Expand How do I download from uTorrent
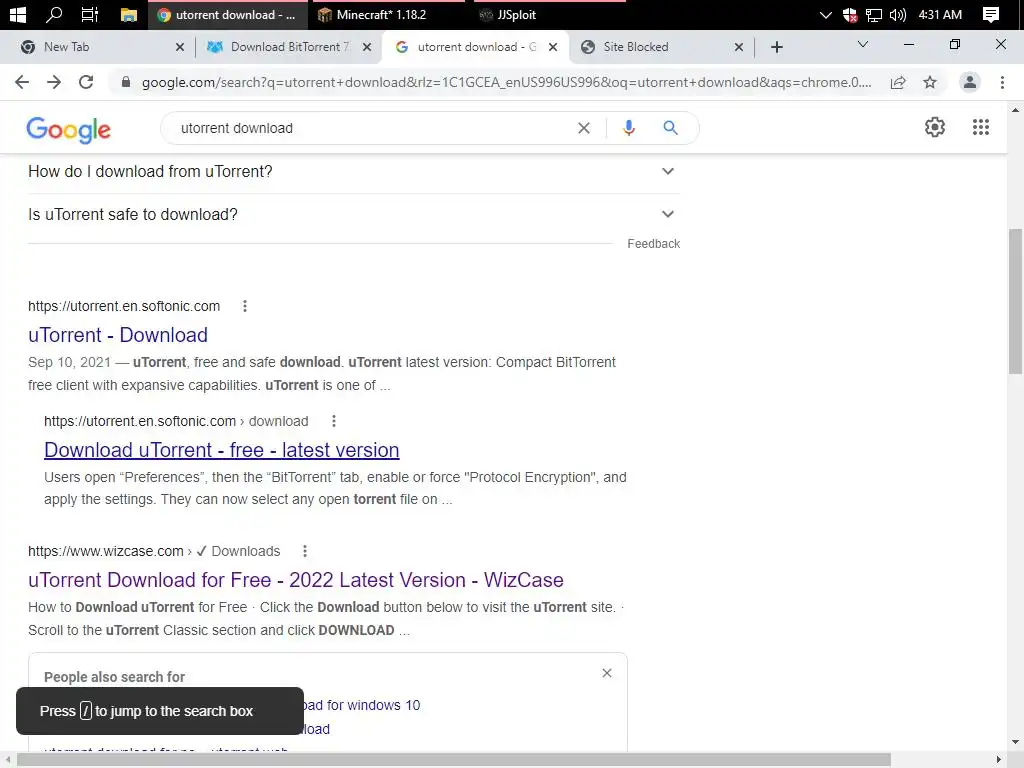Screen dimensions: 1024x768 [353, 172]
